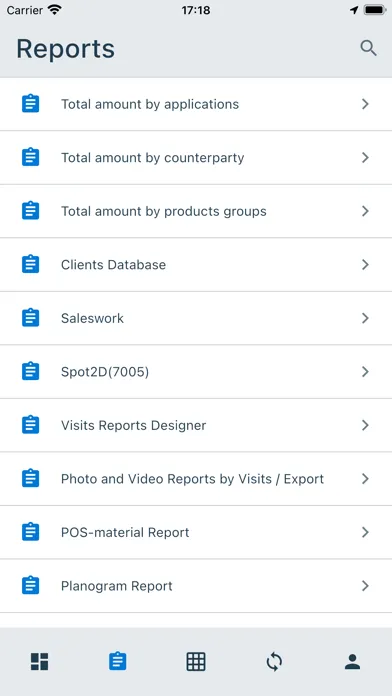Click clipboard icon beside Planogram Report

tap(31, 585)
